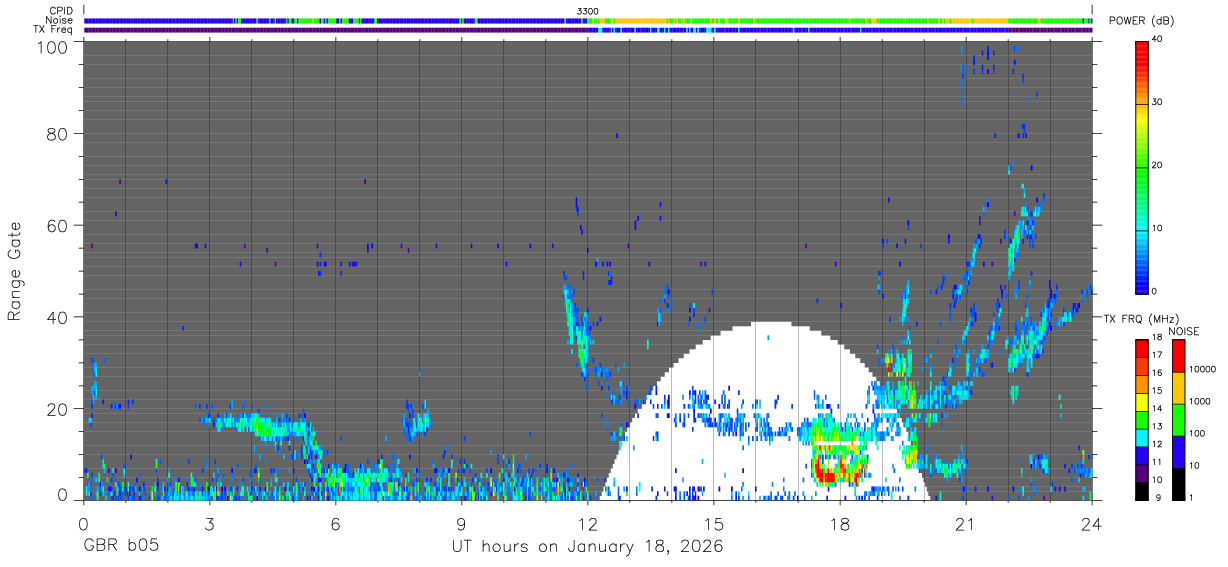Click the 'TX Freq' row label

tap(53, 29)
